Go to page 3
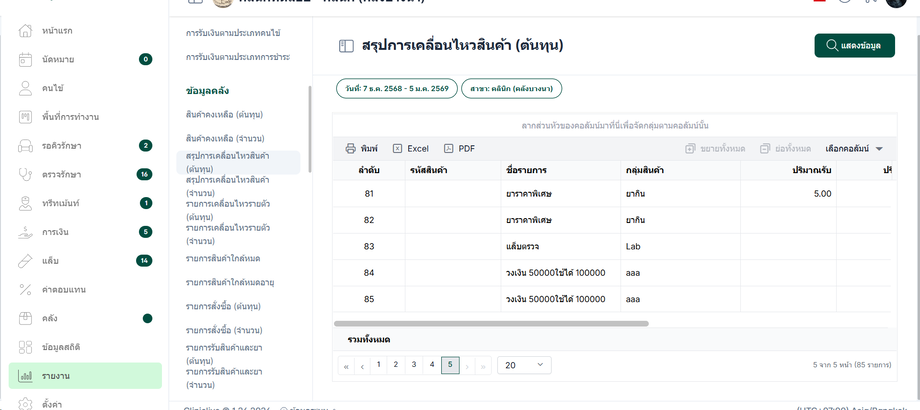This screenshot has width=920, height=410. click(x=414, y=365)
